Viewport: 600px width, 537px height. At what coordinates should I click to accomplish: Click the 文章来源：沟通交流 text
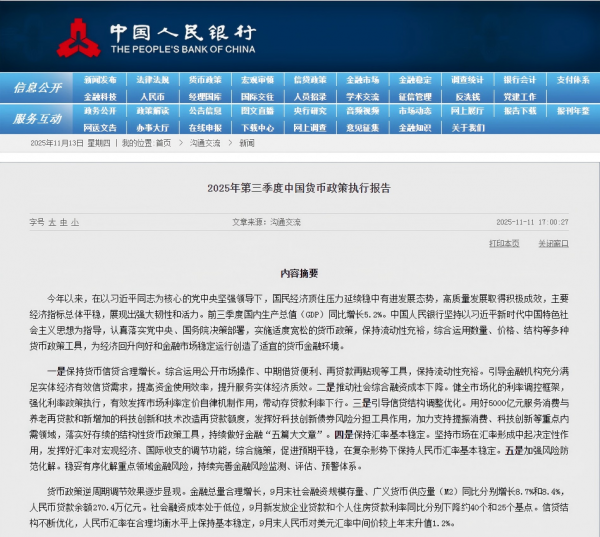[x=266, y=222]
